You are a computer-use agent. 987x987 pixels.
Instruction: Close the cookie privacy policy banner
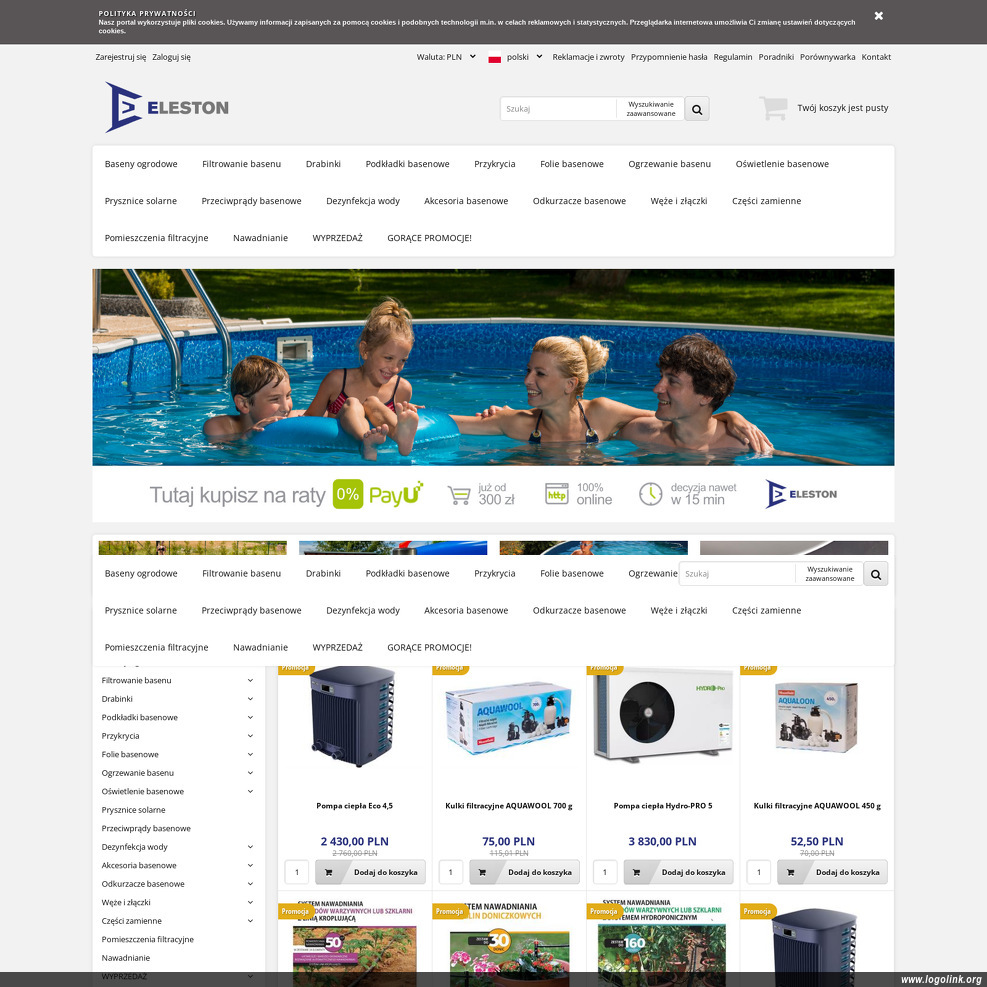tap(879, 16)
